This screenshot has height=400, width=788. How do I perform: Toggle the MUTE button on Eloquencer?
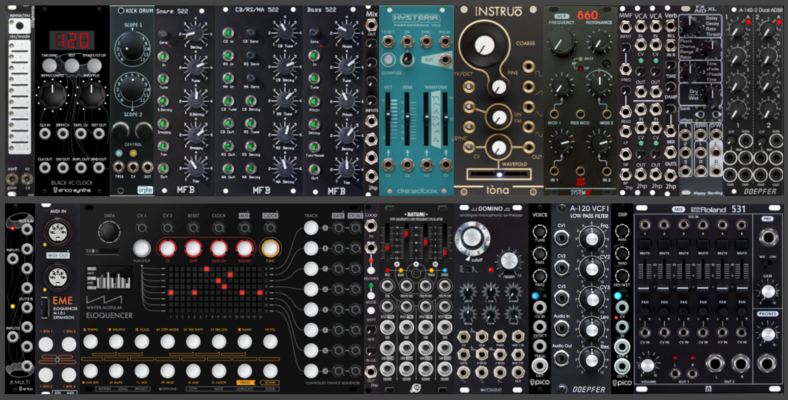[116, 371]
